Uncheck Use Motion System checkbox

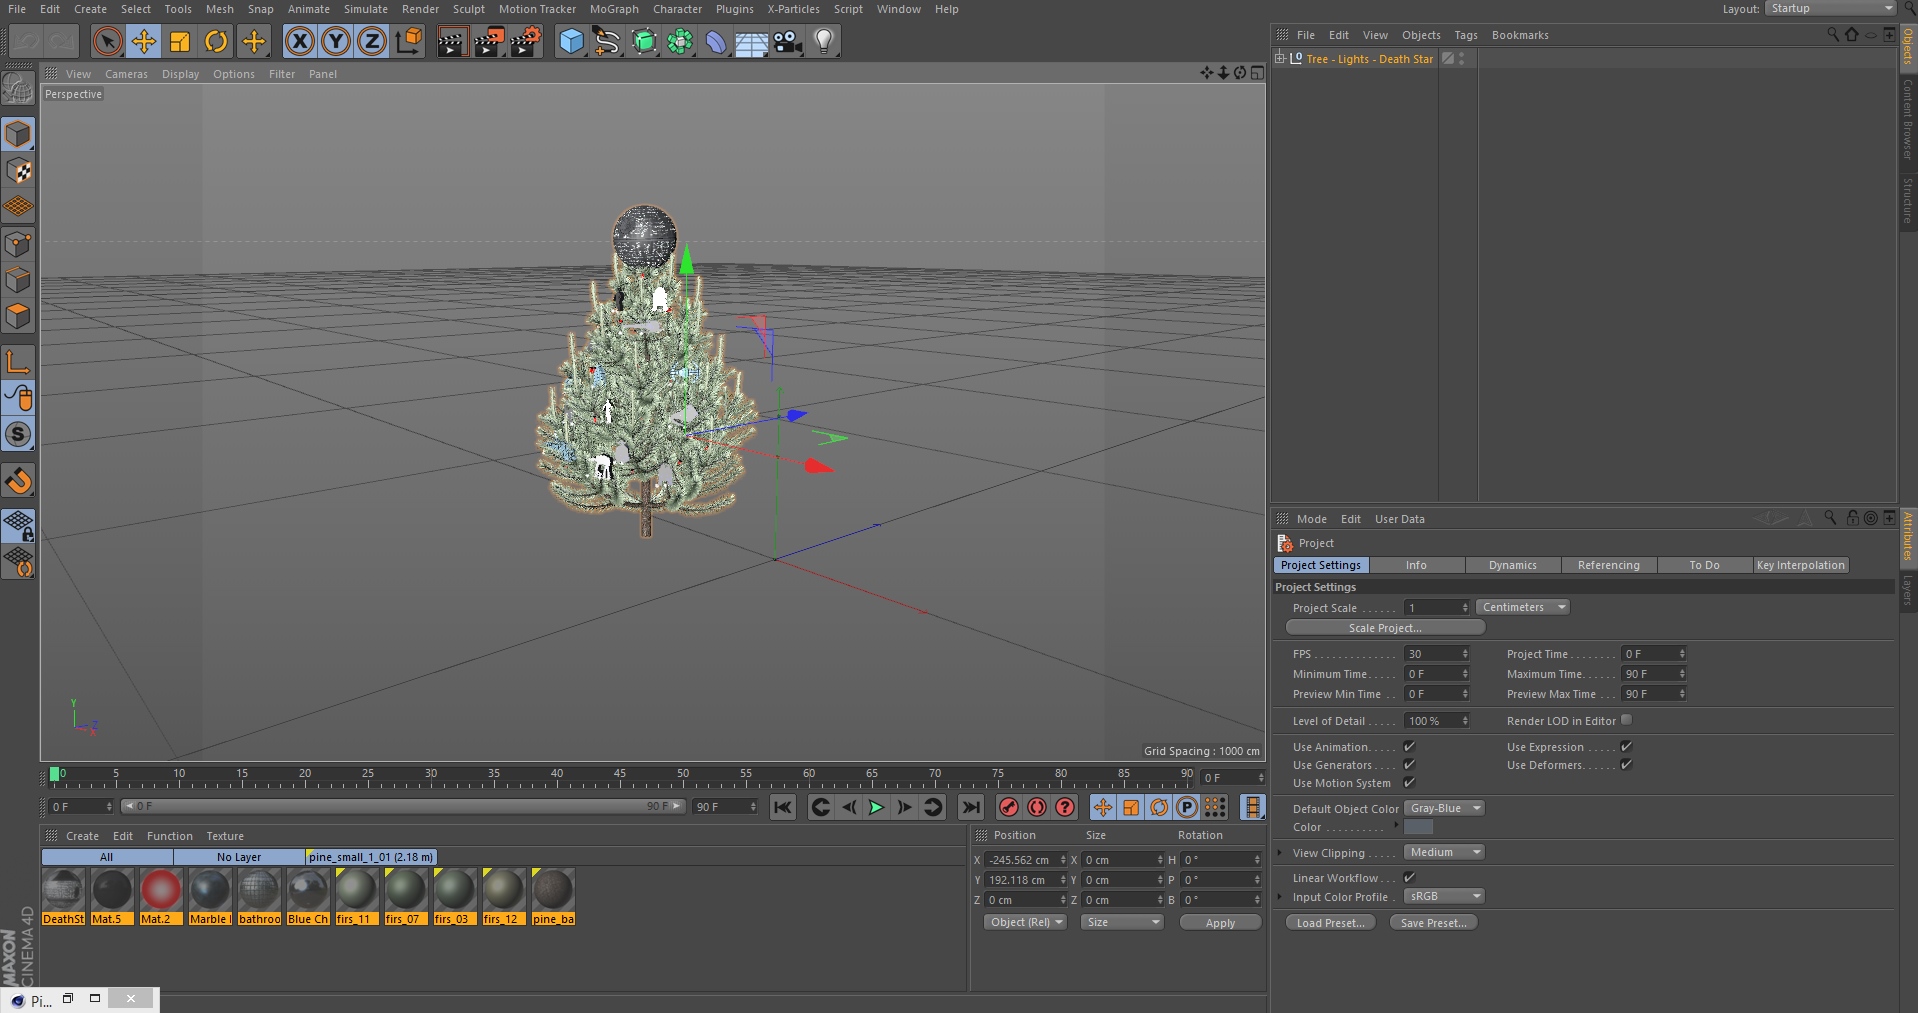1409,782
